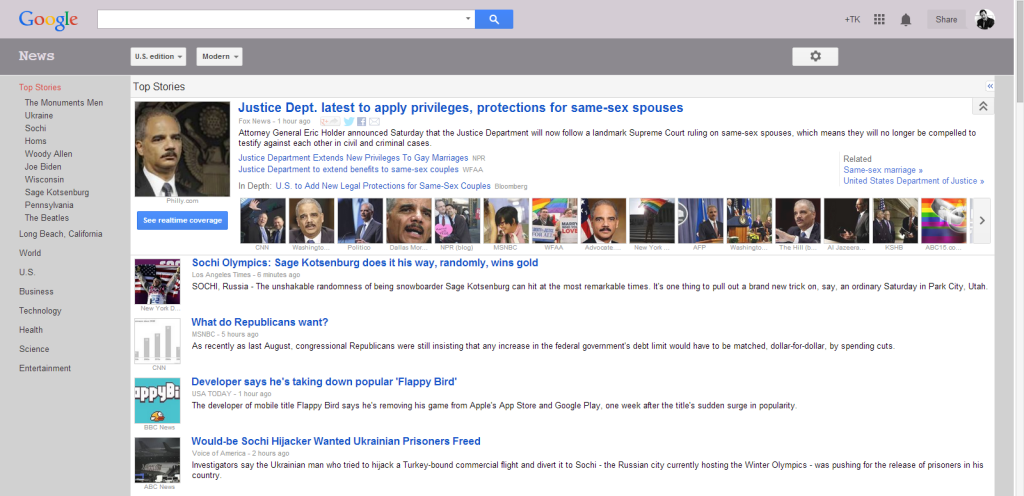The width and height of the screenshot is (1024, 496).
Task: Open the MSNBC carousel thumbnail
Action: (506, 221)
